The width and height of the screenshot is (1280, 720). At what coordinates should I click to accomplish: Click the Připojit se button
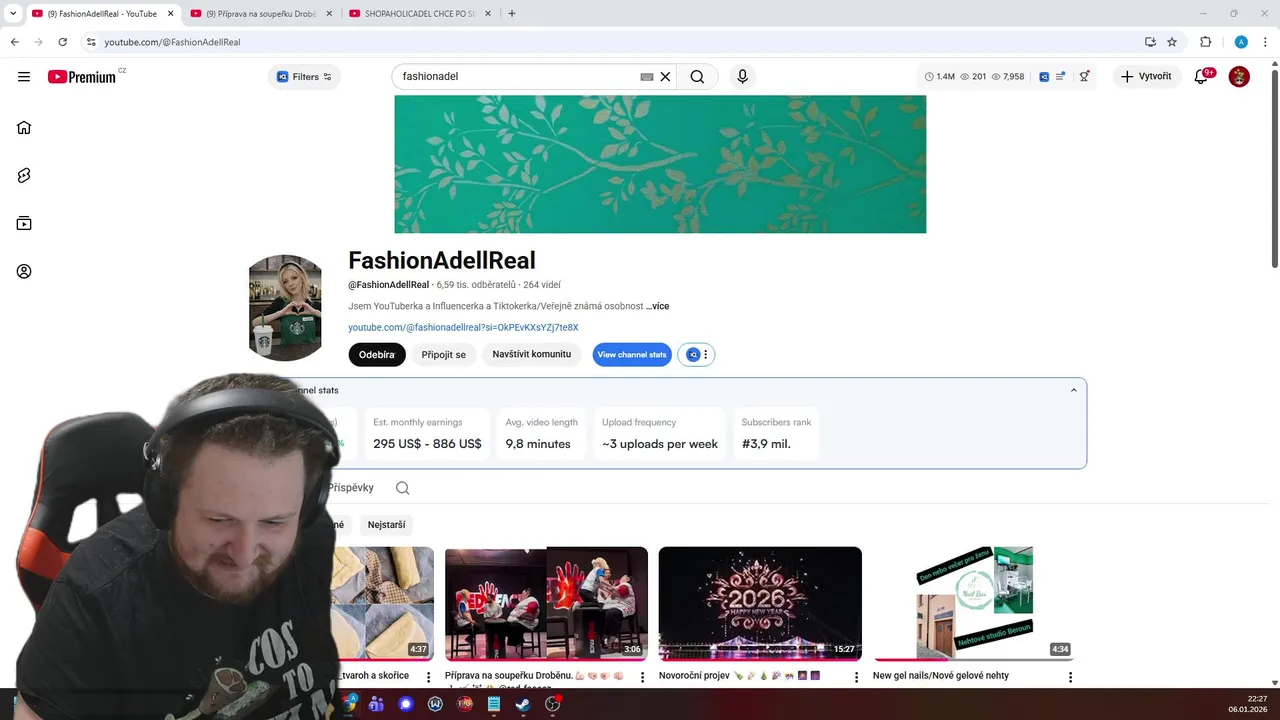444,354
